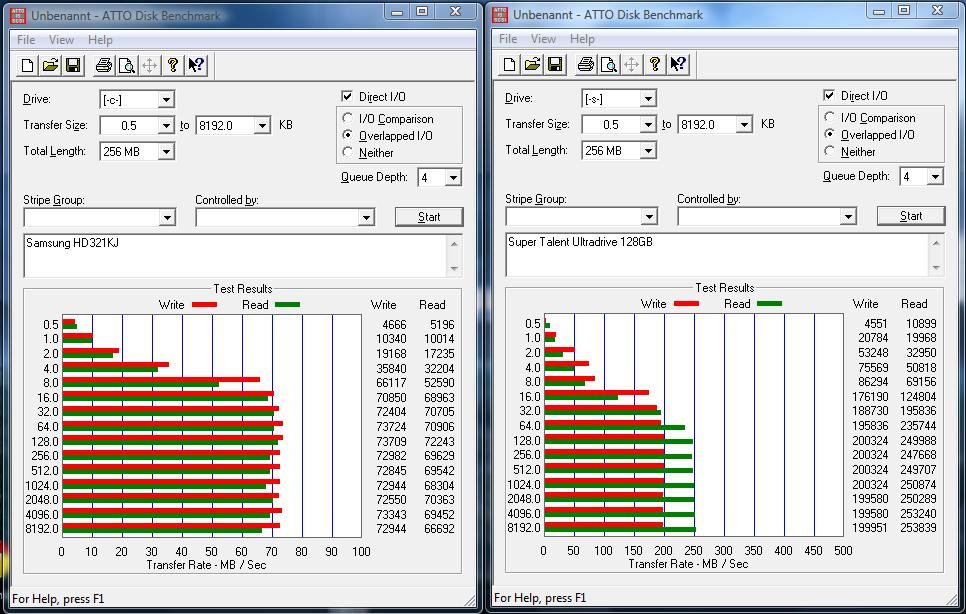This screenshot has height=614, width=966.
Task: Click description scrollbar down arrow, left window
Action: point(454,269)
